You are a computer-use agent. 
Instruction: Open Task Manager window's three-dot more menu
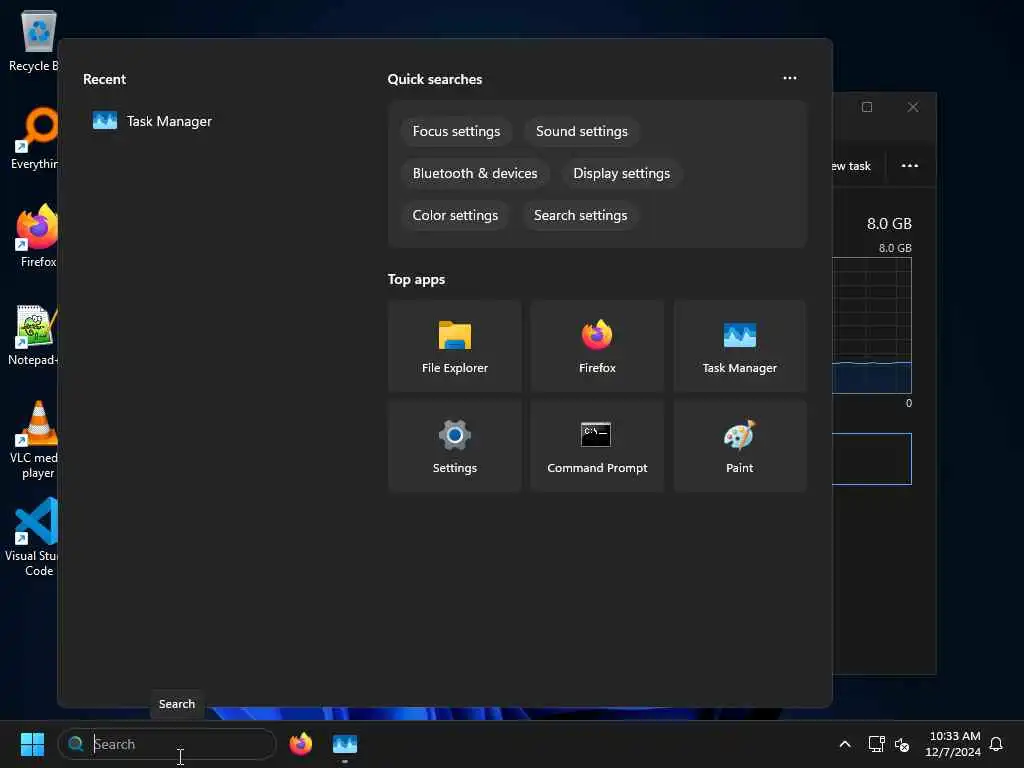pos(910,166)
